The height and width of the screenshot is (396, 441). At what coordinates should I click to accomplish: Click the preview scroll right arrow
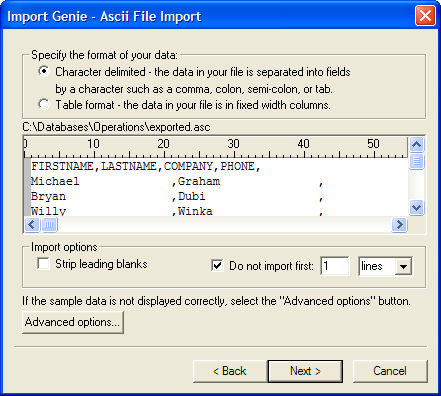[399, 224]
